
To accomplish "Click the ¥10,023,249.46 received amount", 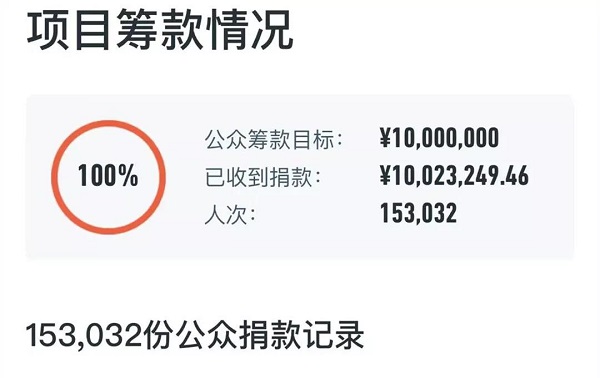I will click(x=454, y=176).
